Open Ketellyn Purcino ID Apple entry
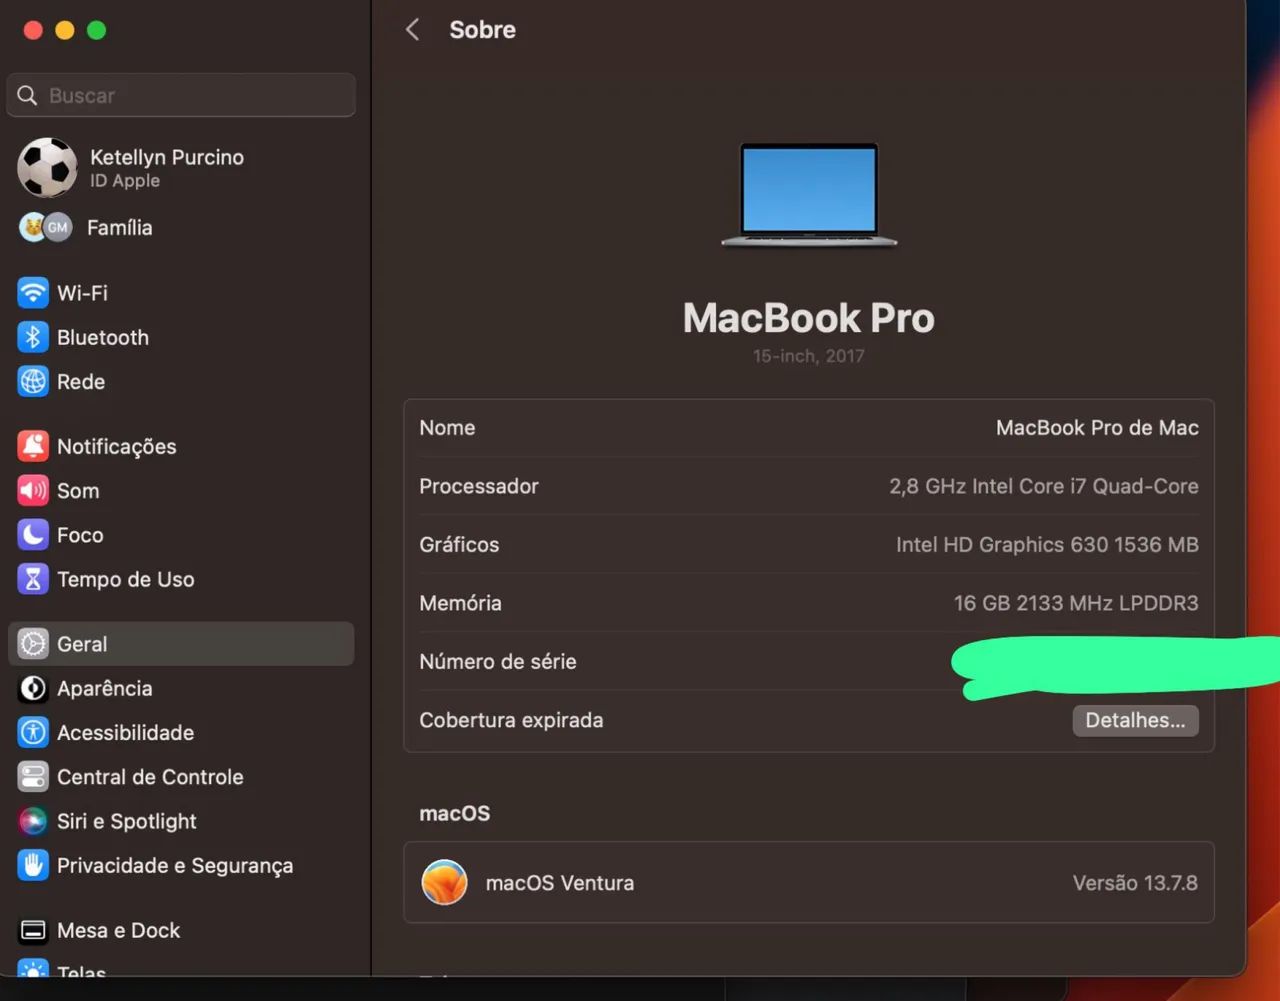The image size is (1280, 1001). click(181, 167)
